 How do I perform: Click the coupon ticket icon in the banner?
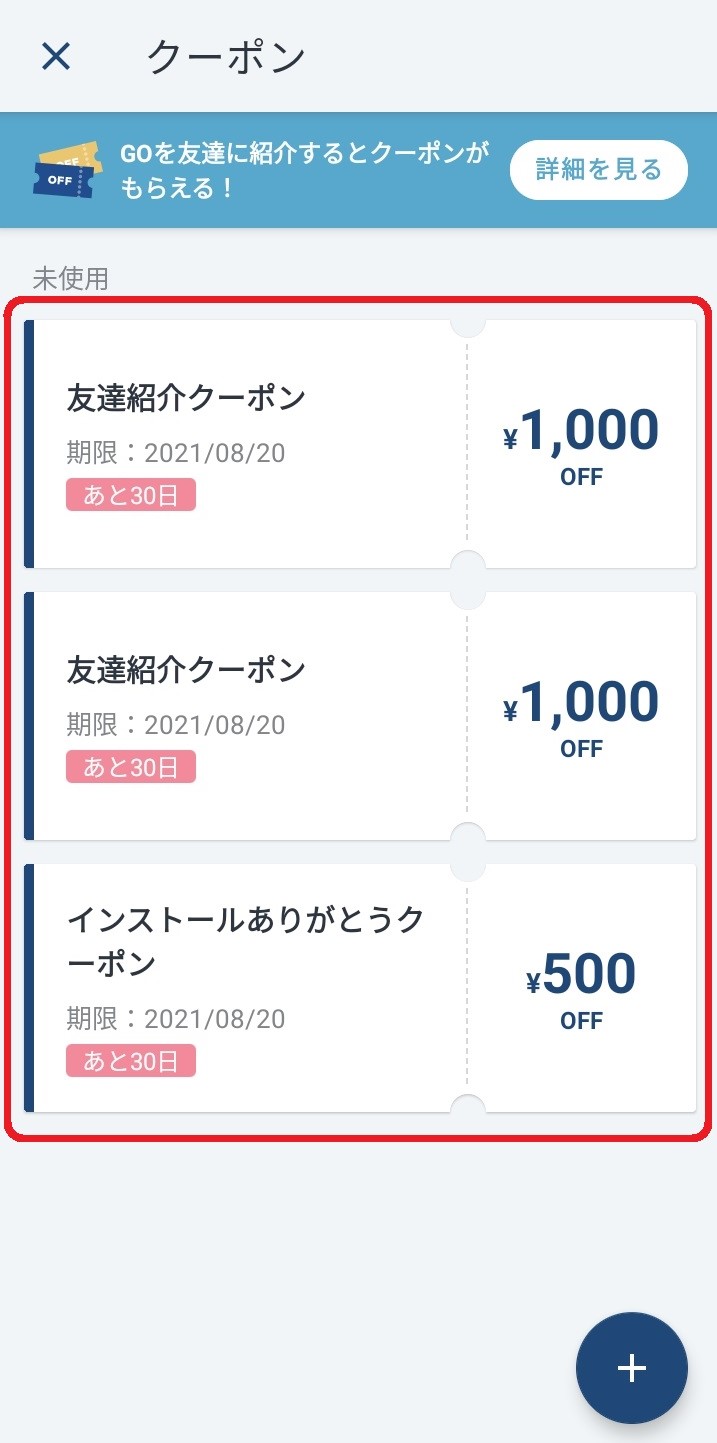click(x=68, y=170)
